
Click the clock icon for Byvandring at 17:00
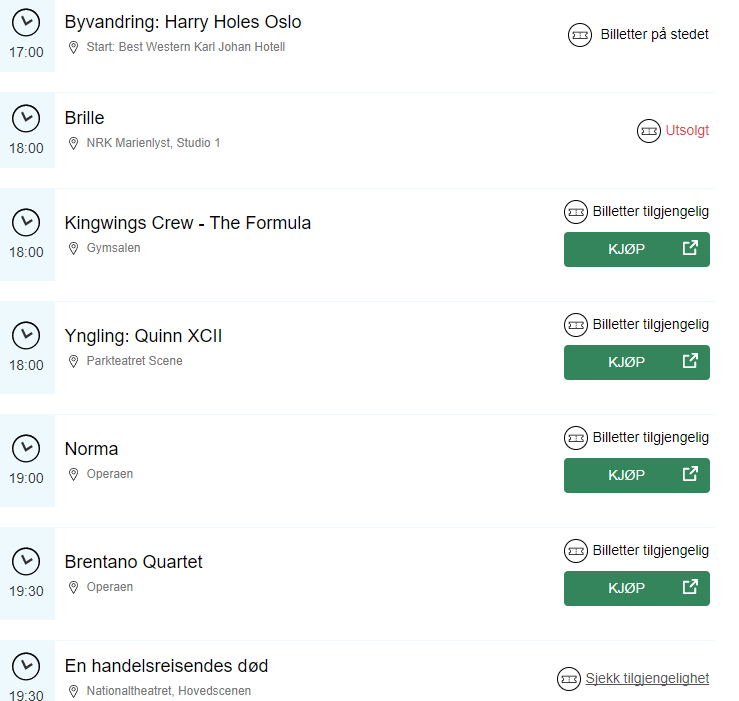(x=26, y=23)
